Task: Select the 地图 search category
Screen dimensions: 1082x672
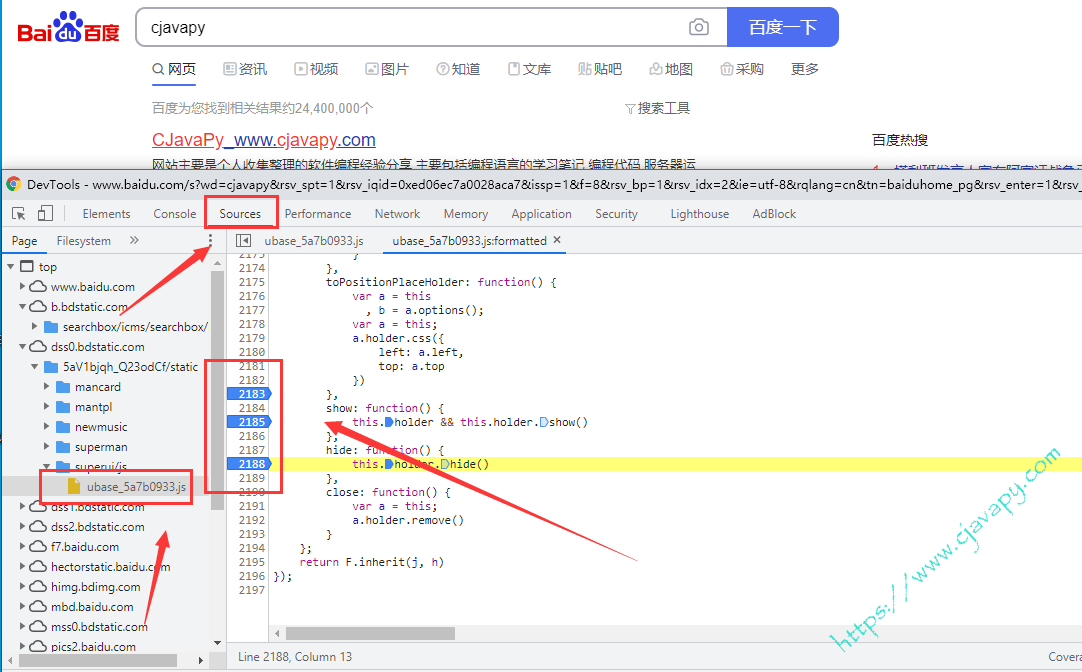Action: click(671, 69)
